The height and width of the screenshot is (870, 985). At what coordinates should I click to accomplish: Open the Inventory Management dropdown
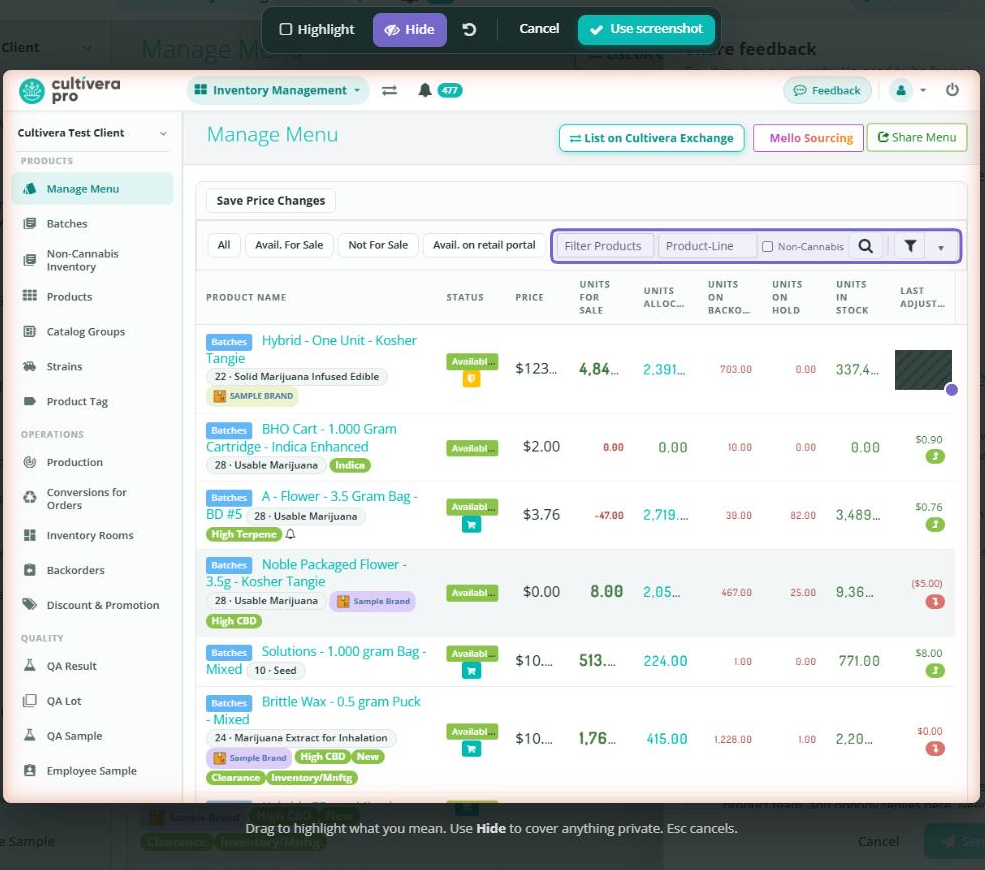tap(278, 90)
